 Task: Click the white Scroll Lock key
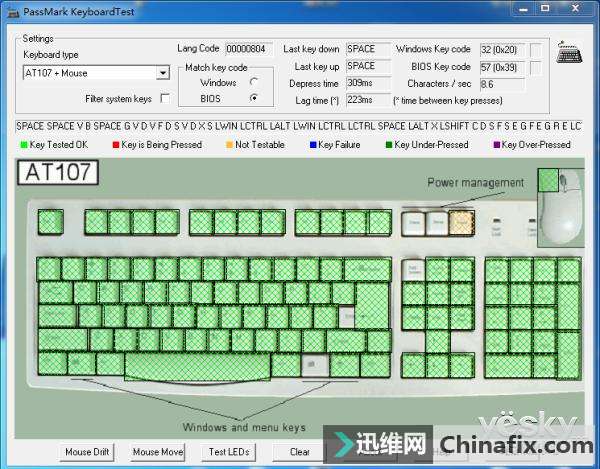[x=437, y=223]
